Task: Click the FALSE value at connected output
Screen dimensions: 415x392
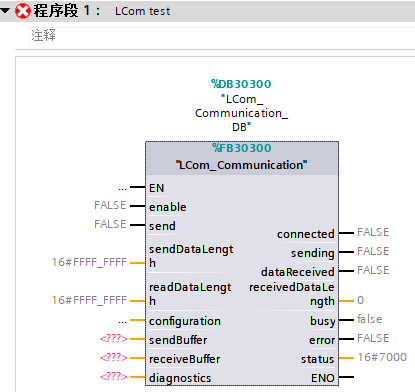Action: click(373, 232)
